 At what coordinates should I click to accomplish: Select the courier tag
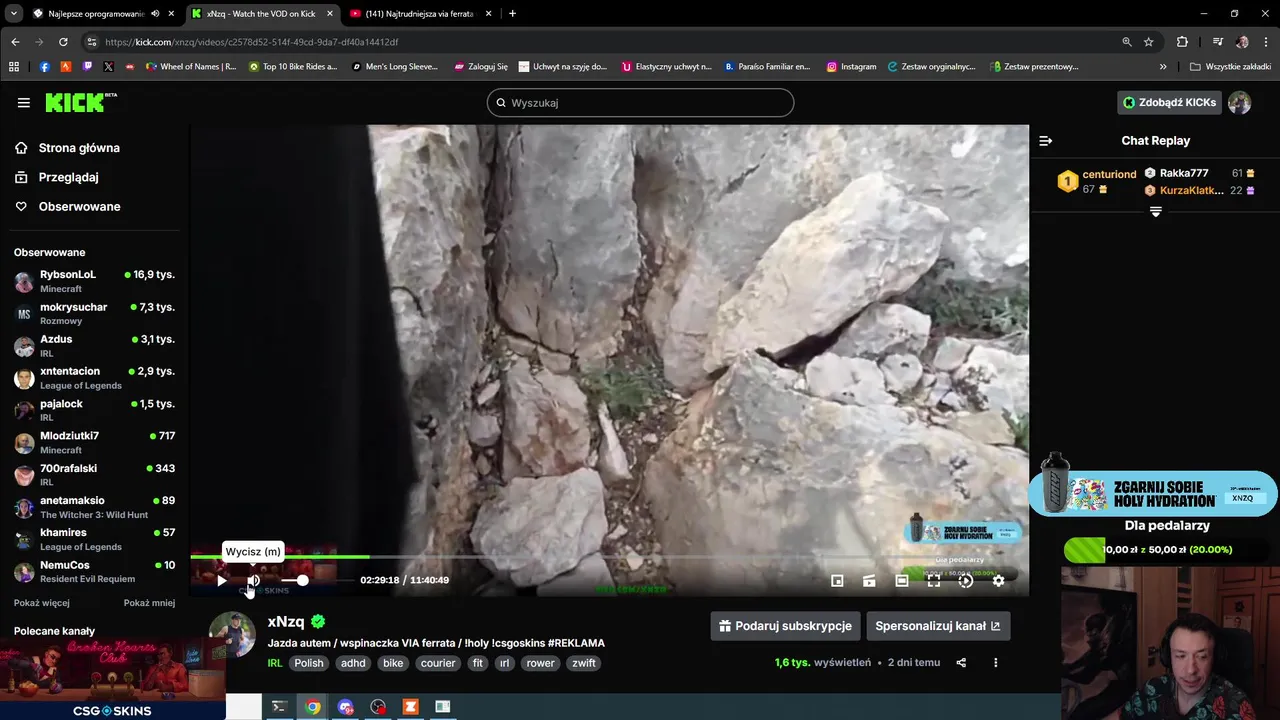point(438,663)
